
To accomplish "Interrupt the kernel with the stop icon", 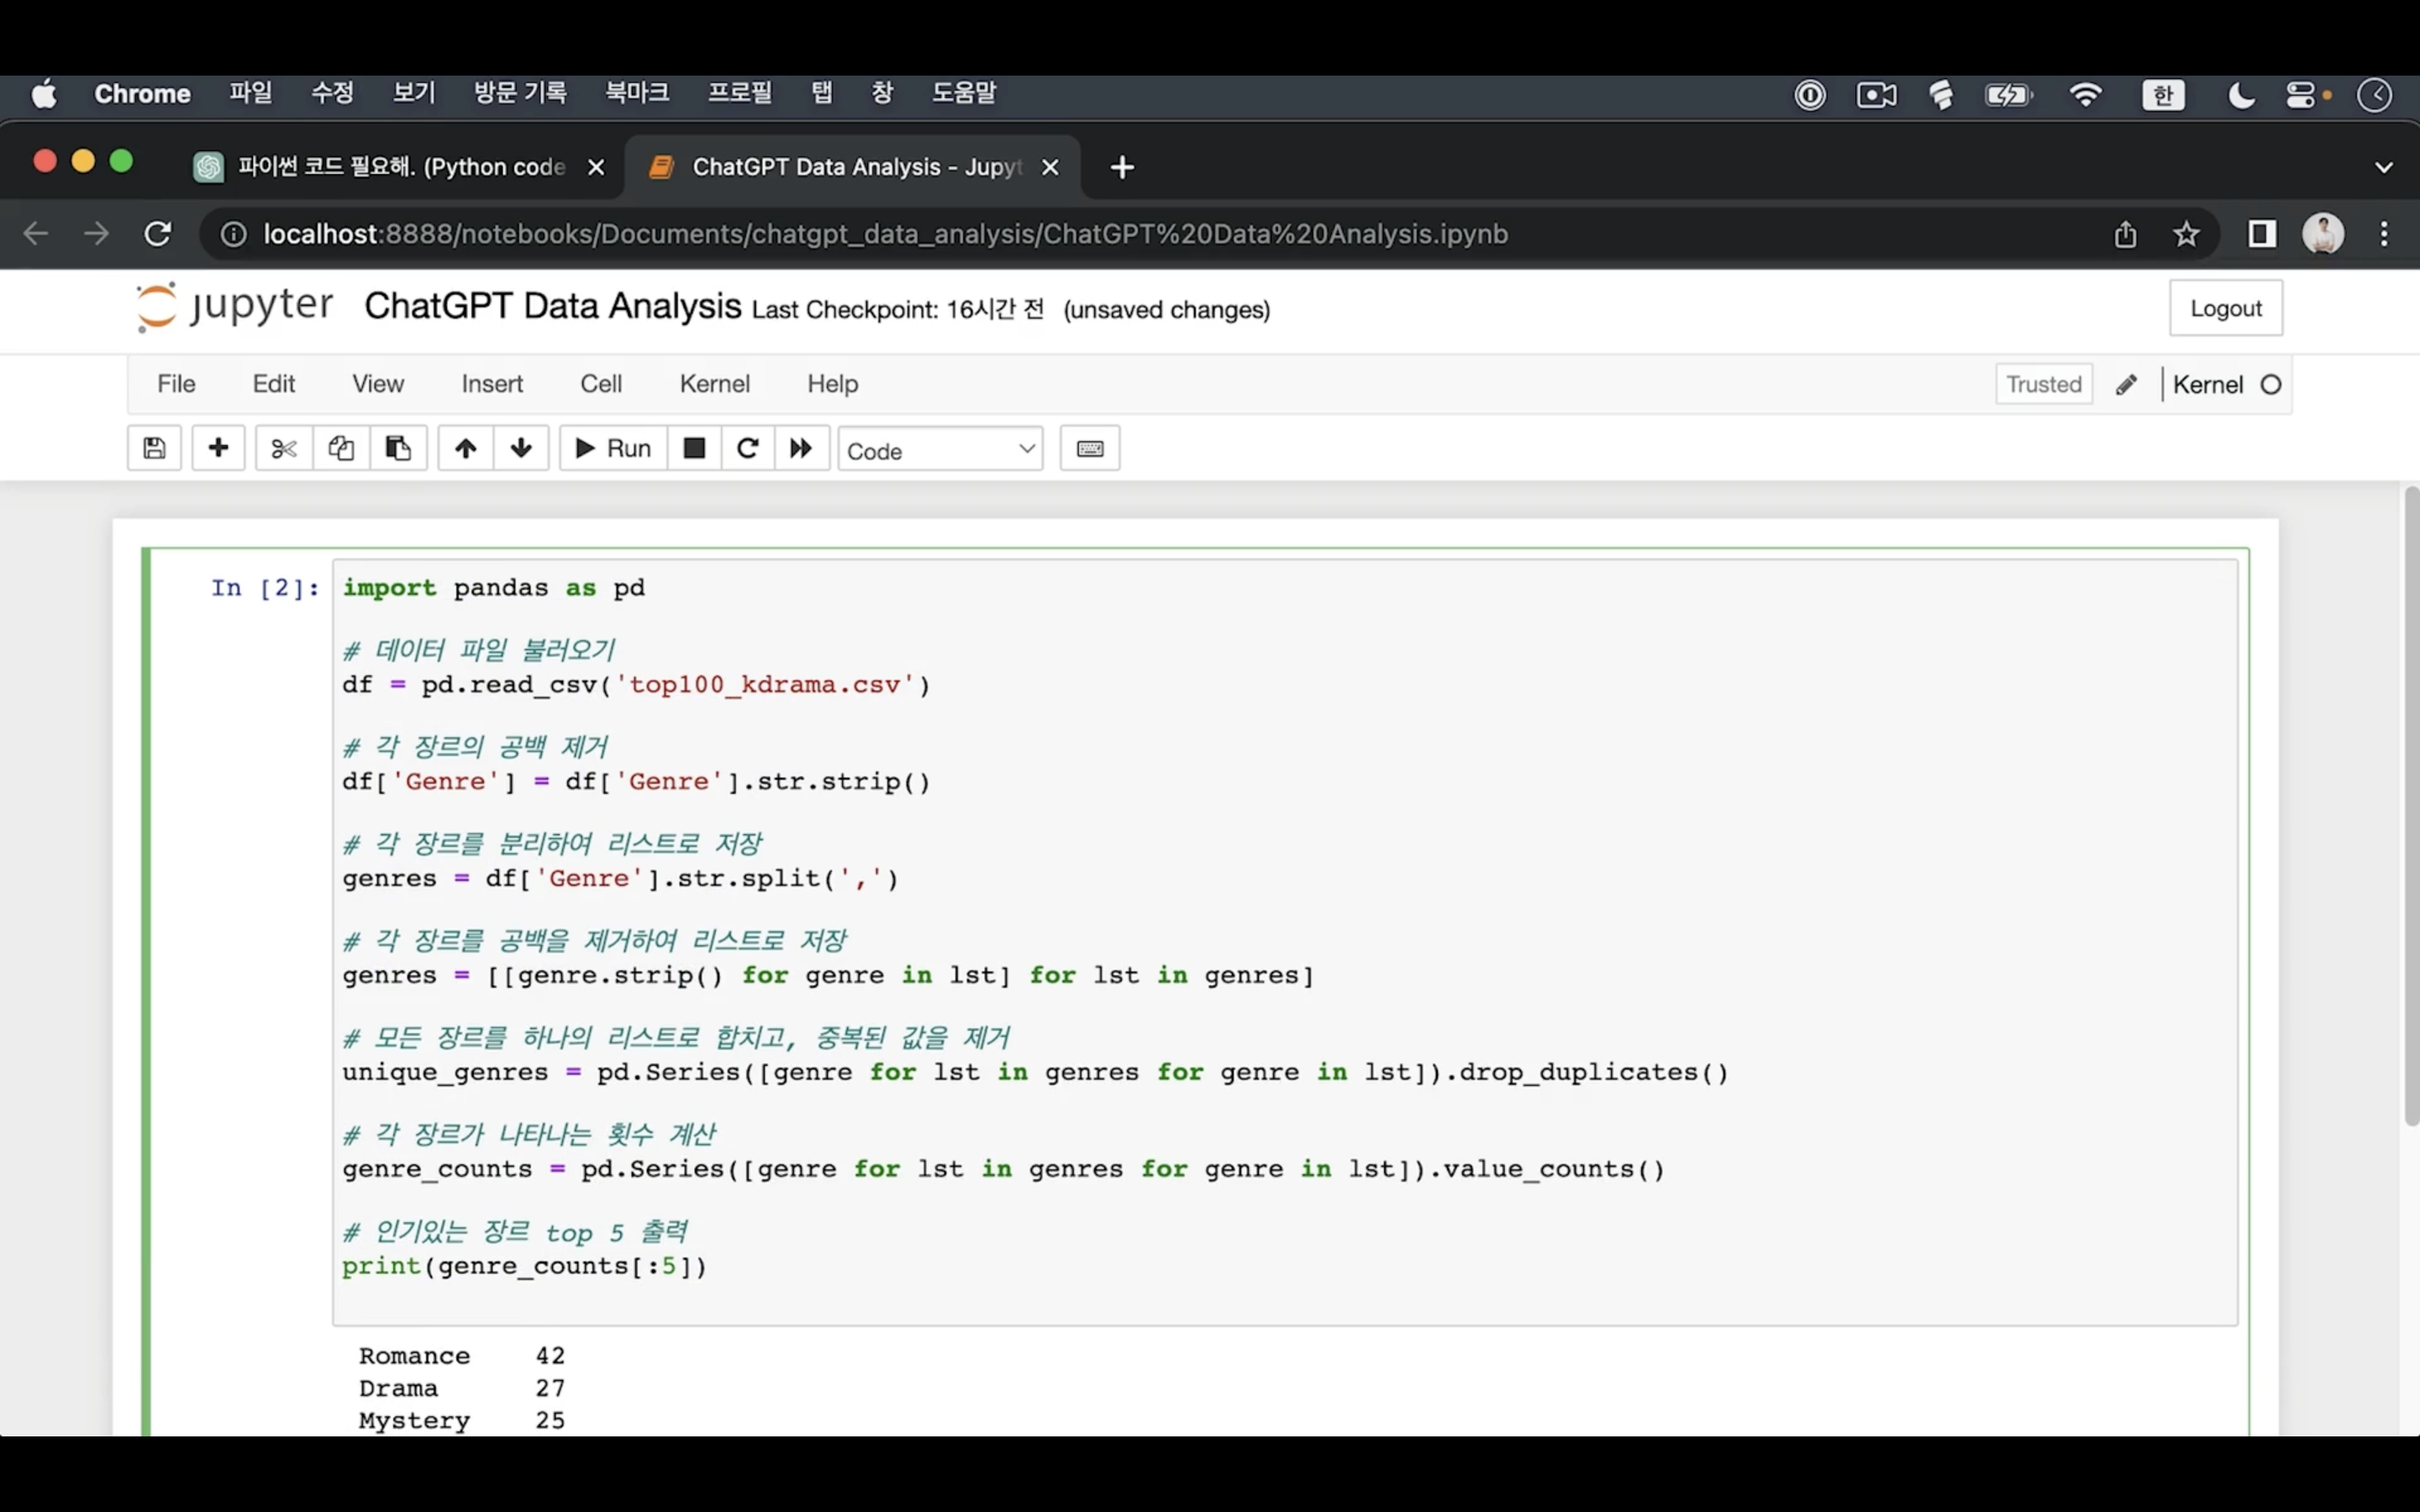I will pyautogui.click(x=694, y=448).
